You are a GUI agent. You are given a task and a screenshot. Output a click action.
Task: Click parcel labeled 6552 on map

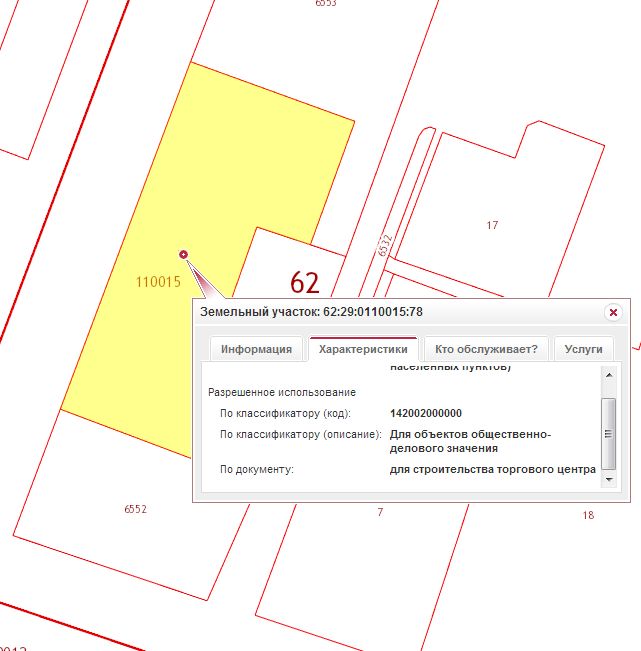point(136,509)
